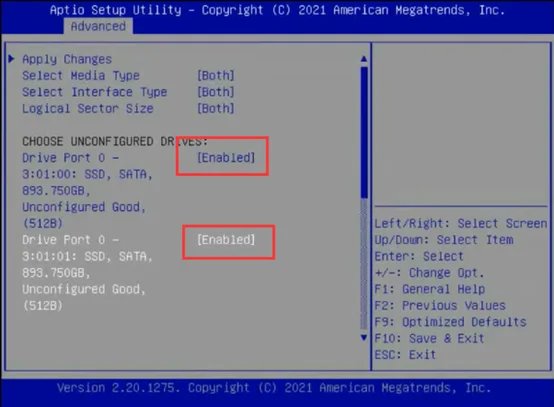Click 'F2: Previous Values' help text
Screen dimensions: 554x407
click(x=440, y=306)
